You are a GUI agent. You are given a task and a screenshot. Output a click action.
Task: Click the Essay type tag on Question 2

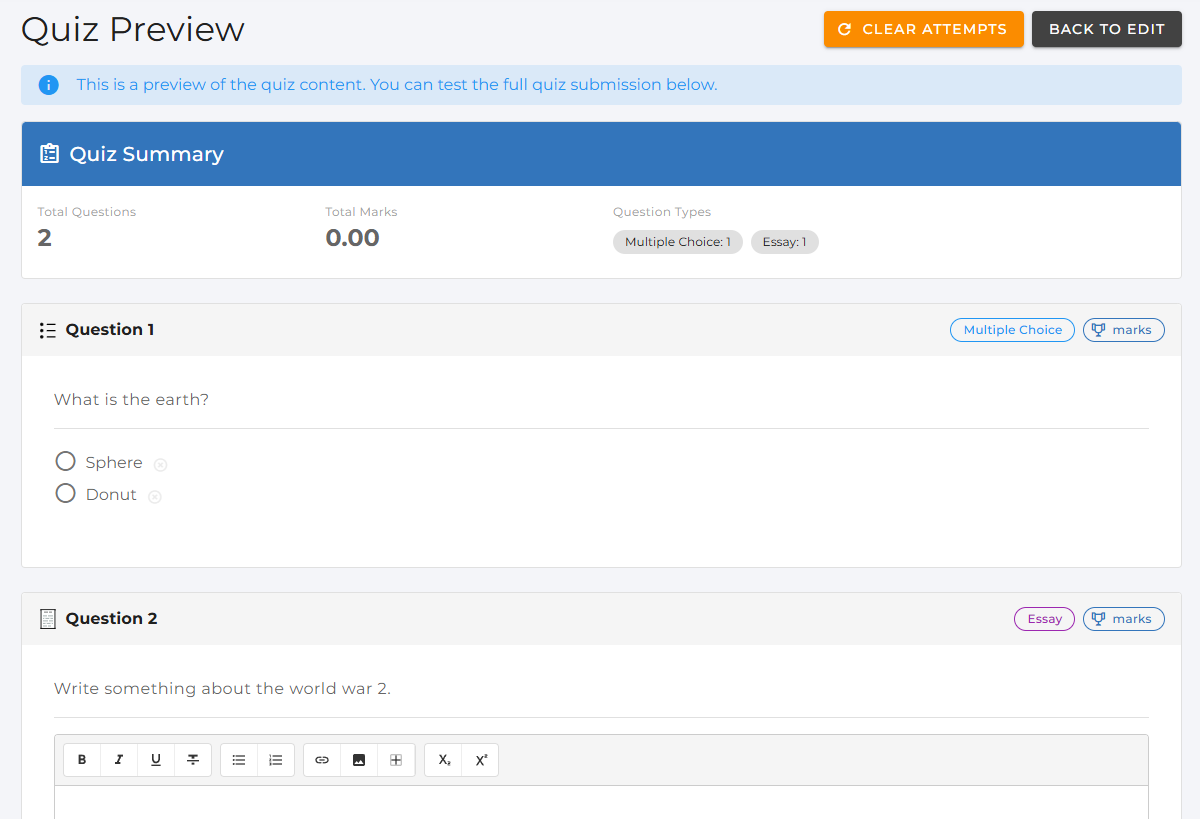click(1044, 619)
